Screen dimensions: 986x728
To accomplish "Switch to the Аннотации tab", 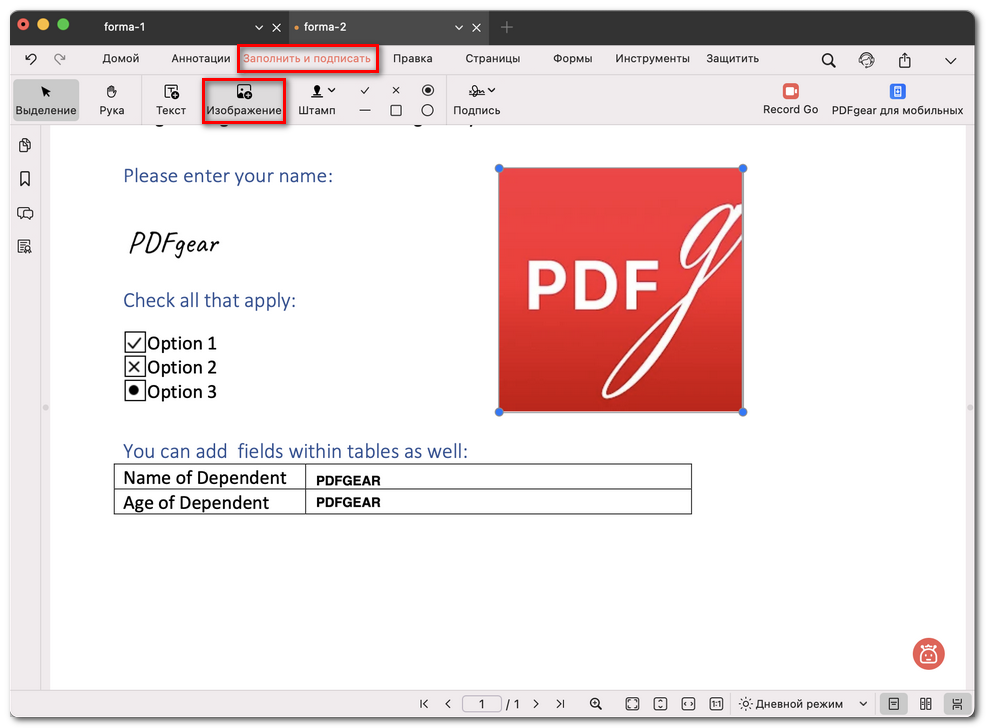I will 200,59.
